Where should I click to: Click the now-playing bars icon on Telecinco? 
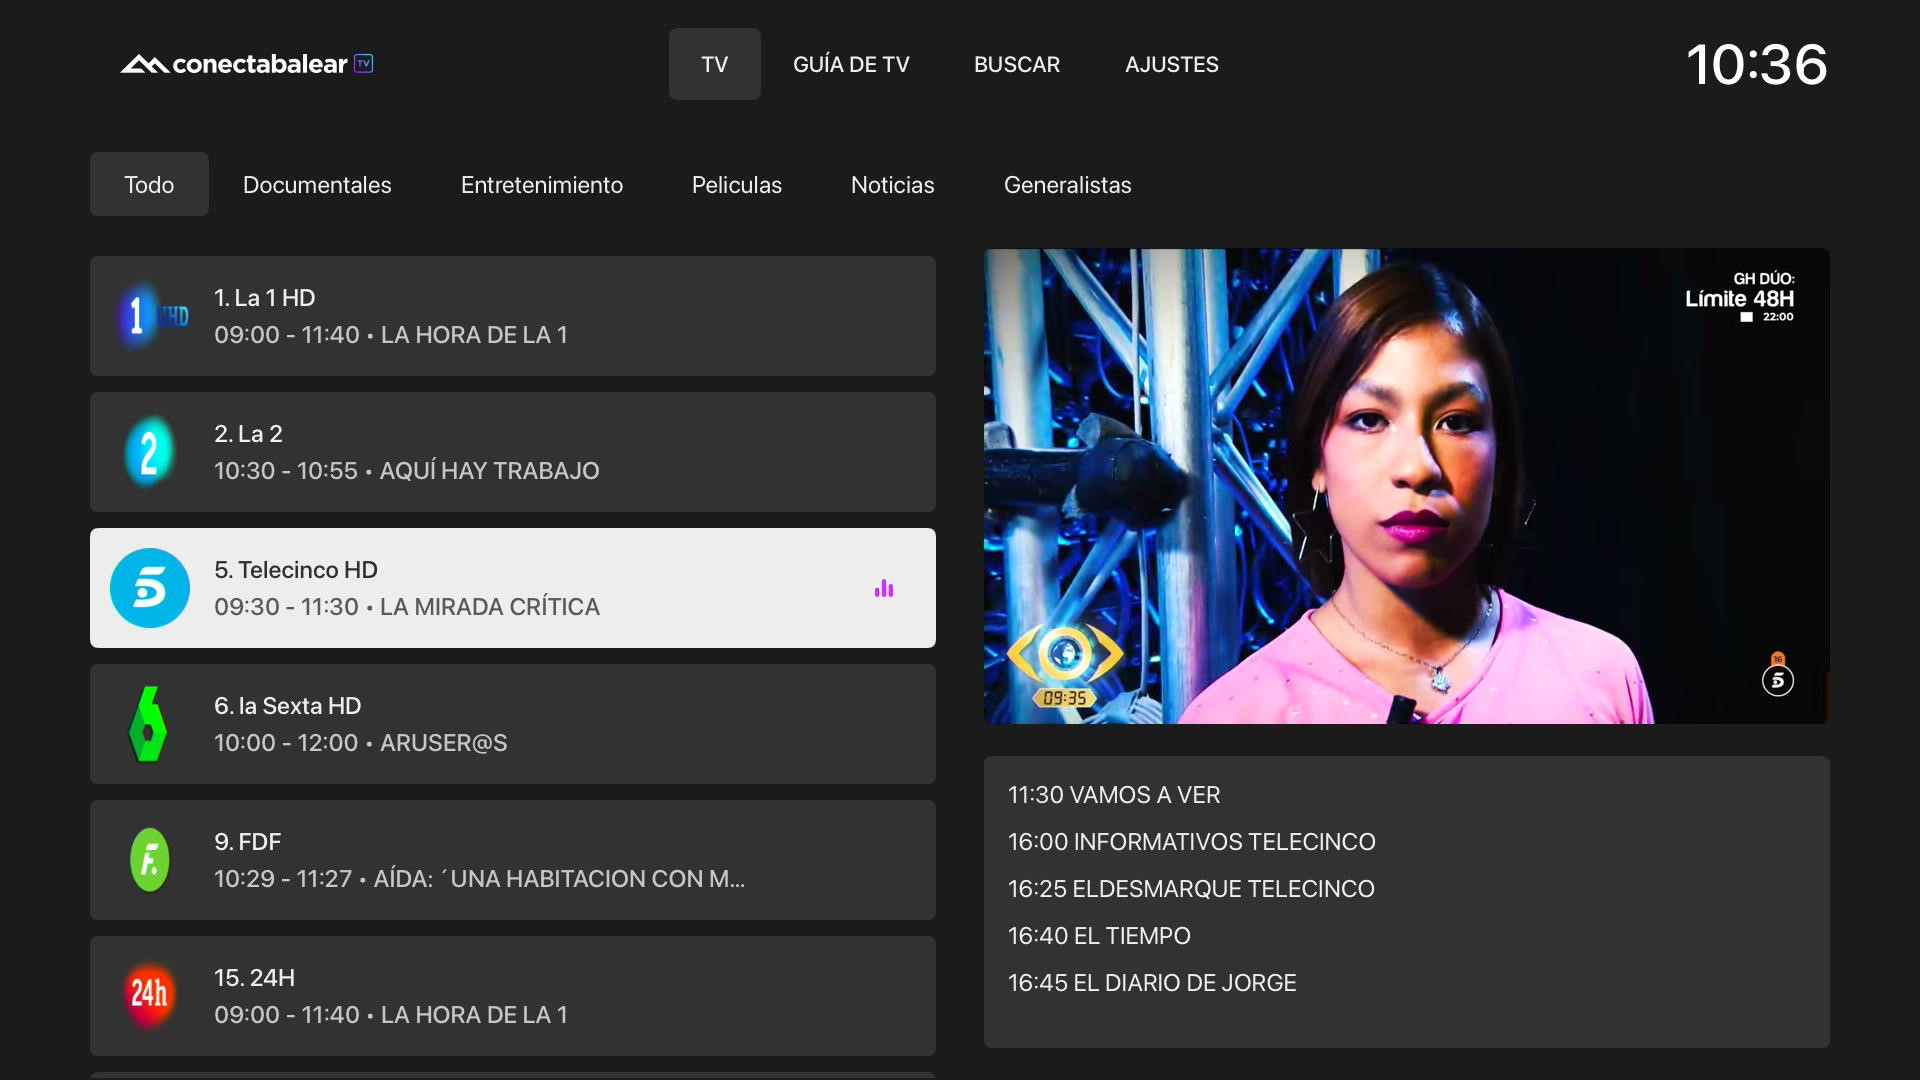click(x=884, y=588)
